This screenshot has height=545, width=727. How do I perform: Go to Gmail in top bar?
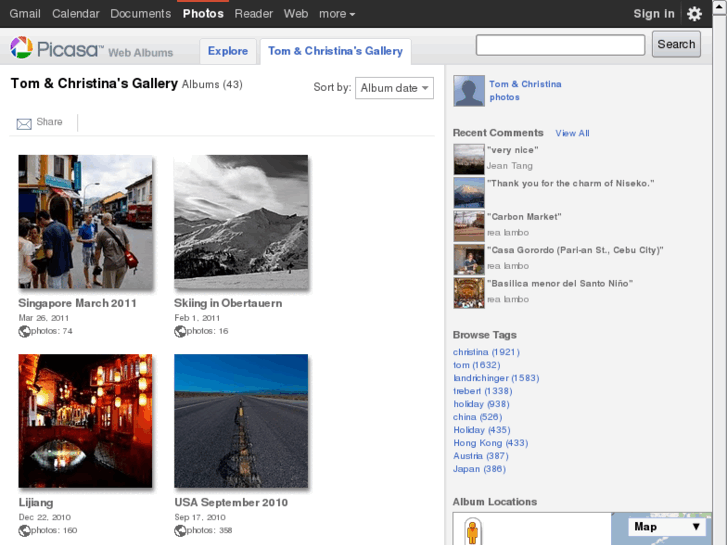(25, 14)
